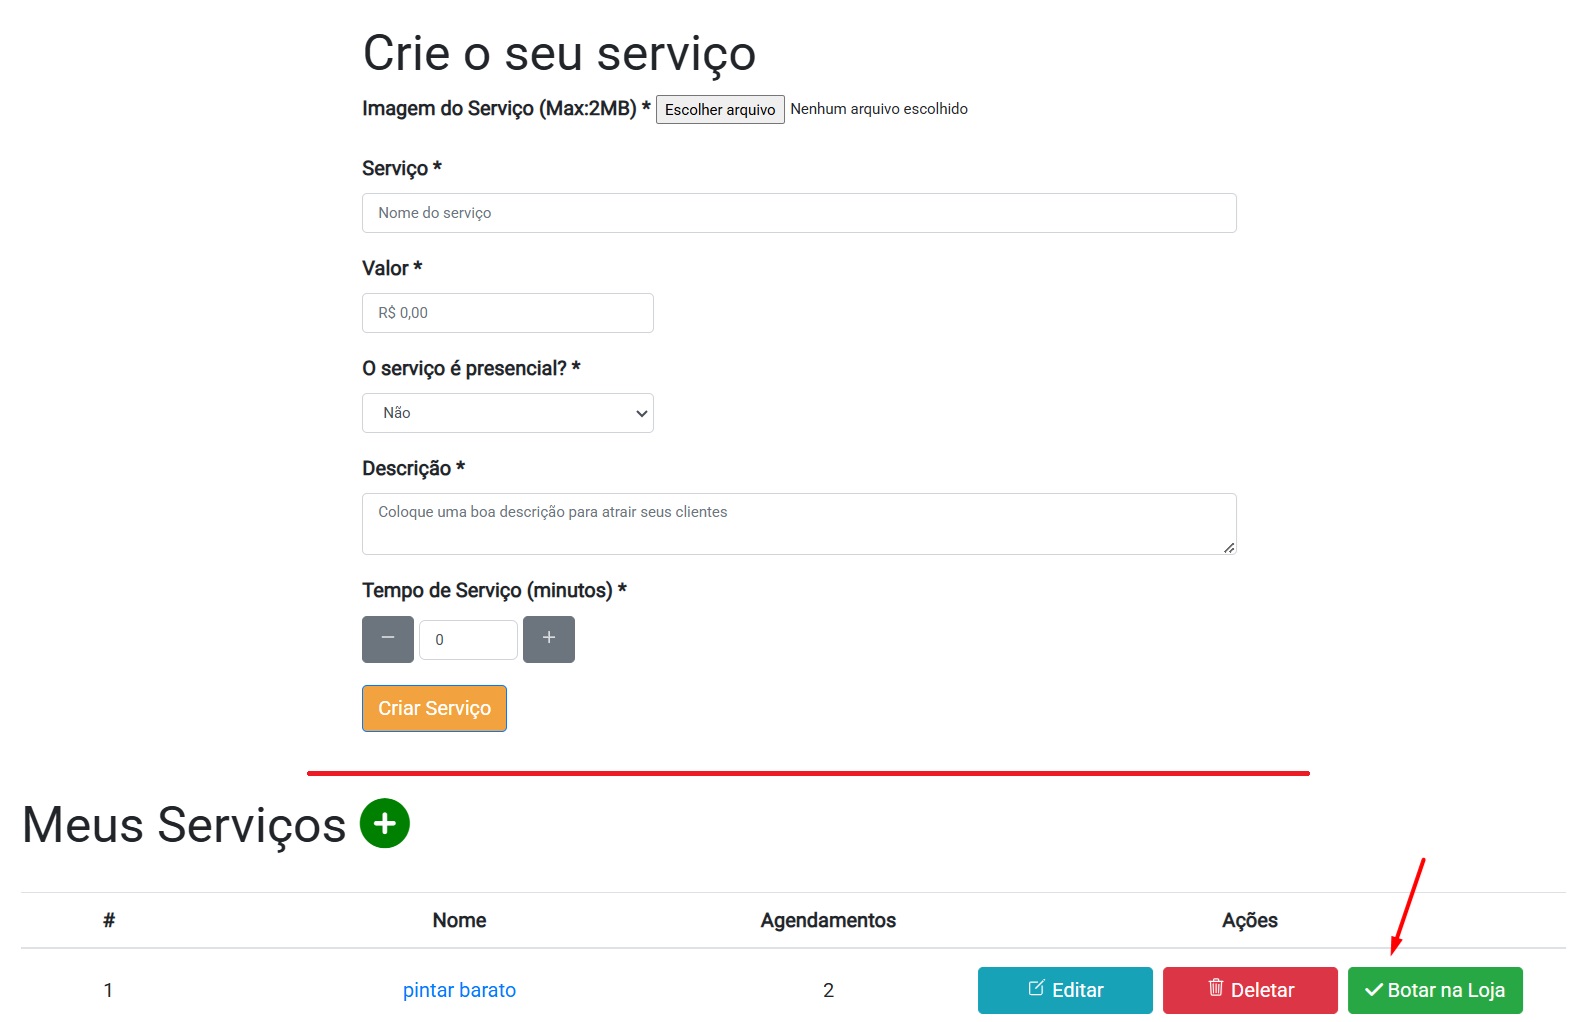Image resolution: width=1586 pixels, height=1022 pixels.
Task: Click the dropdown chevron next to Não
Action: point(640,412)
